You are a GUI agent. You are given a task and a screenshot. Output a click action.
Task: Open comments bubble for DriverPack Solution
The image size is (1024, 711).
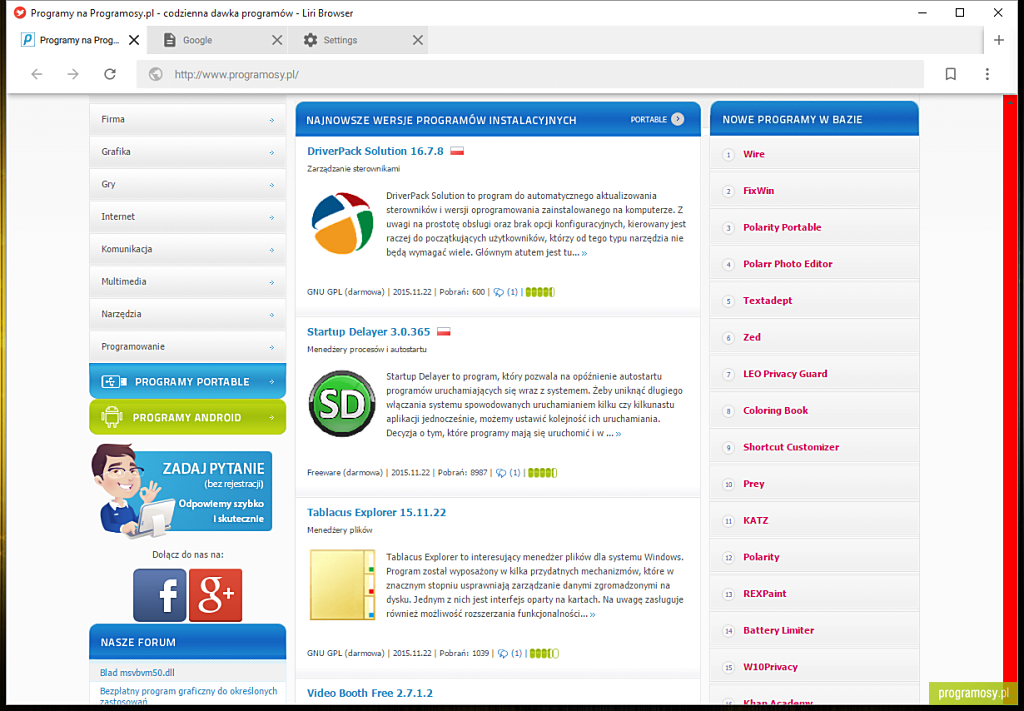(499, 292)
